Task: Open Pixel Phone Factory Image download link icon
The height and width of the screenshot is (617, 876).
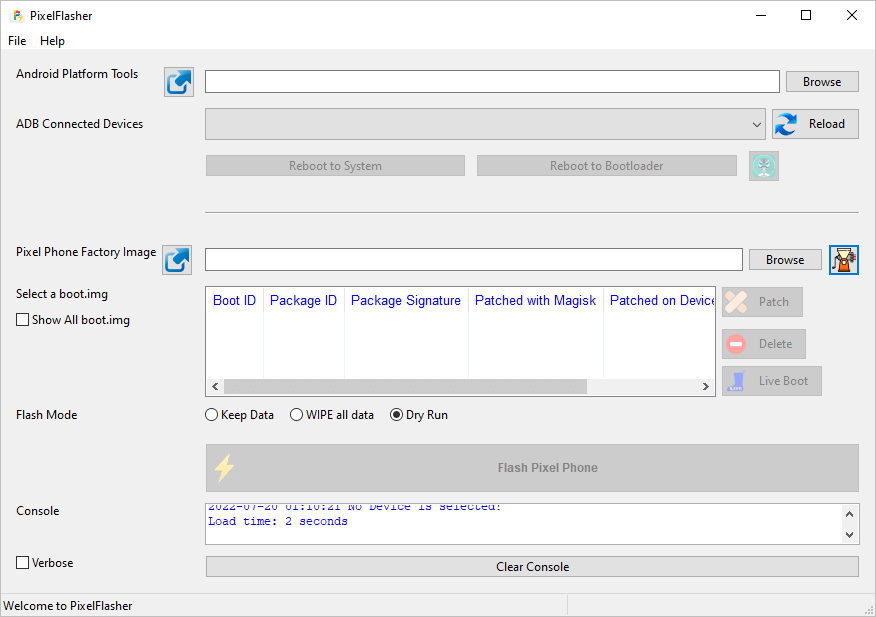Action: pyautogui.click(x=177, y=260)
